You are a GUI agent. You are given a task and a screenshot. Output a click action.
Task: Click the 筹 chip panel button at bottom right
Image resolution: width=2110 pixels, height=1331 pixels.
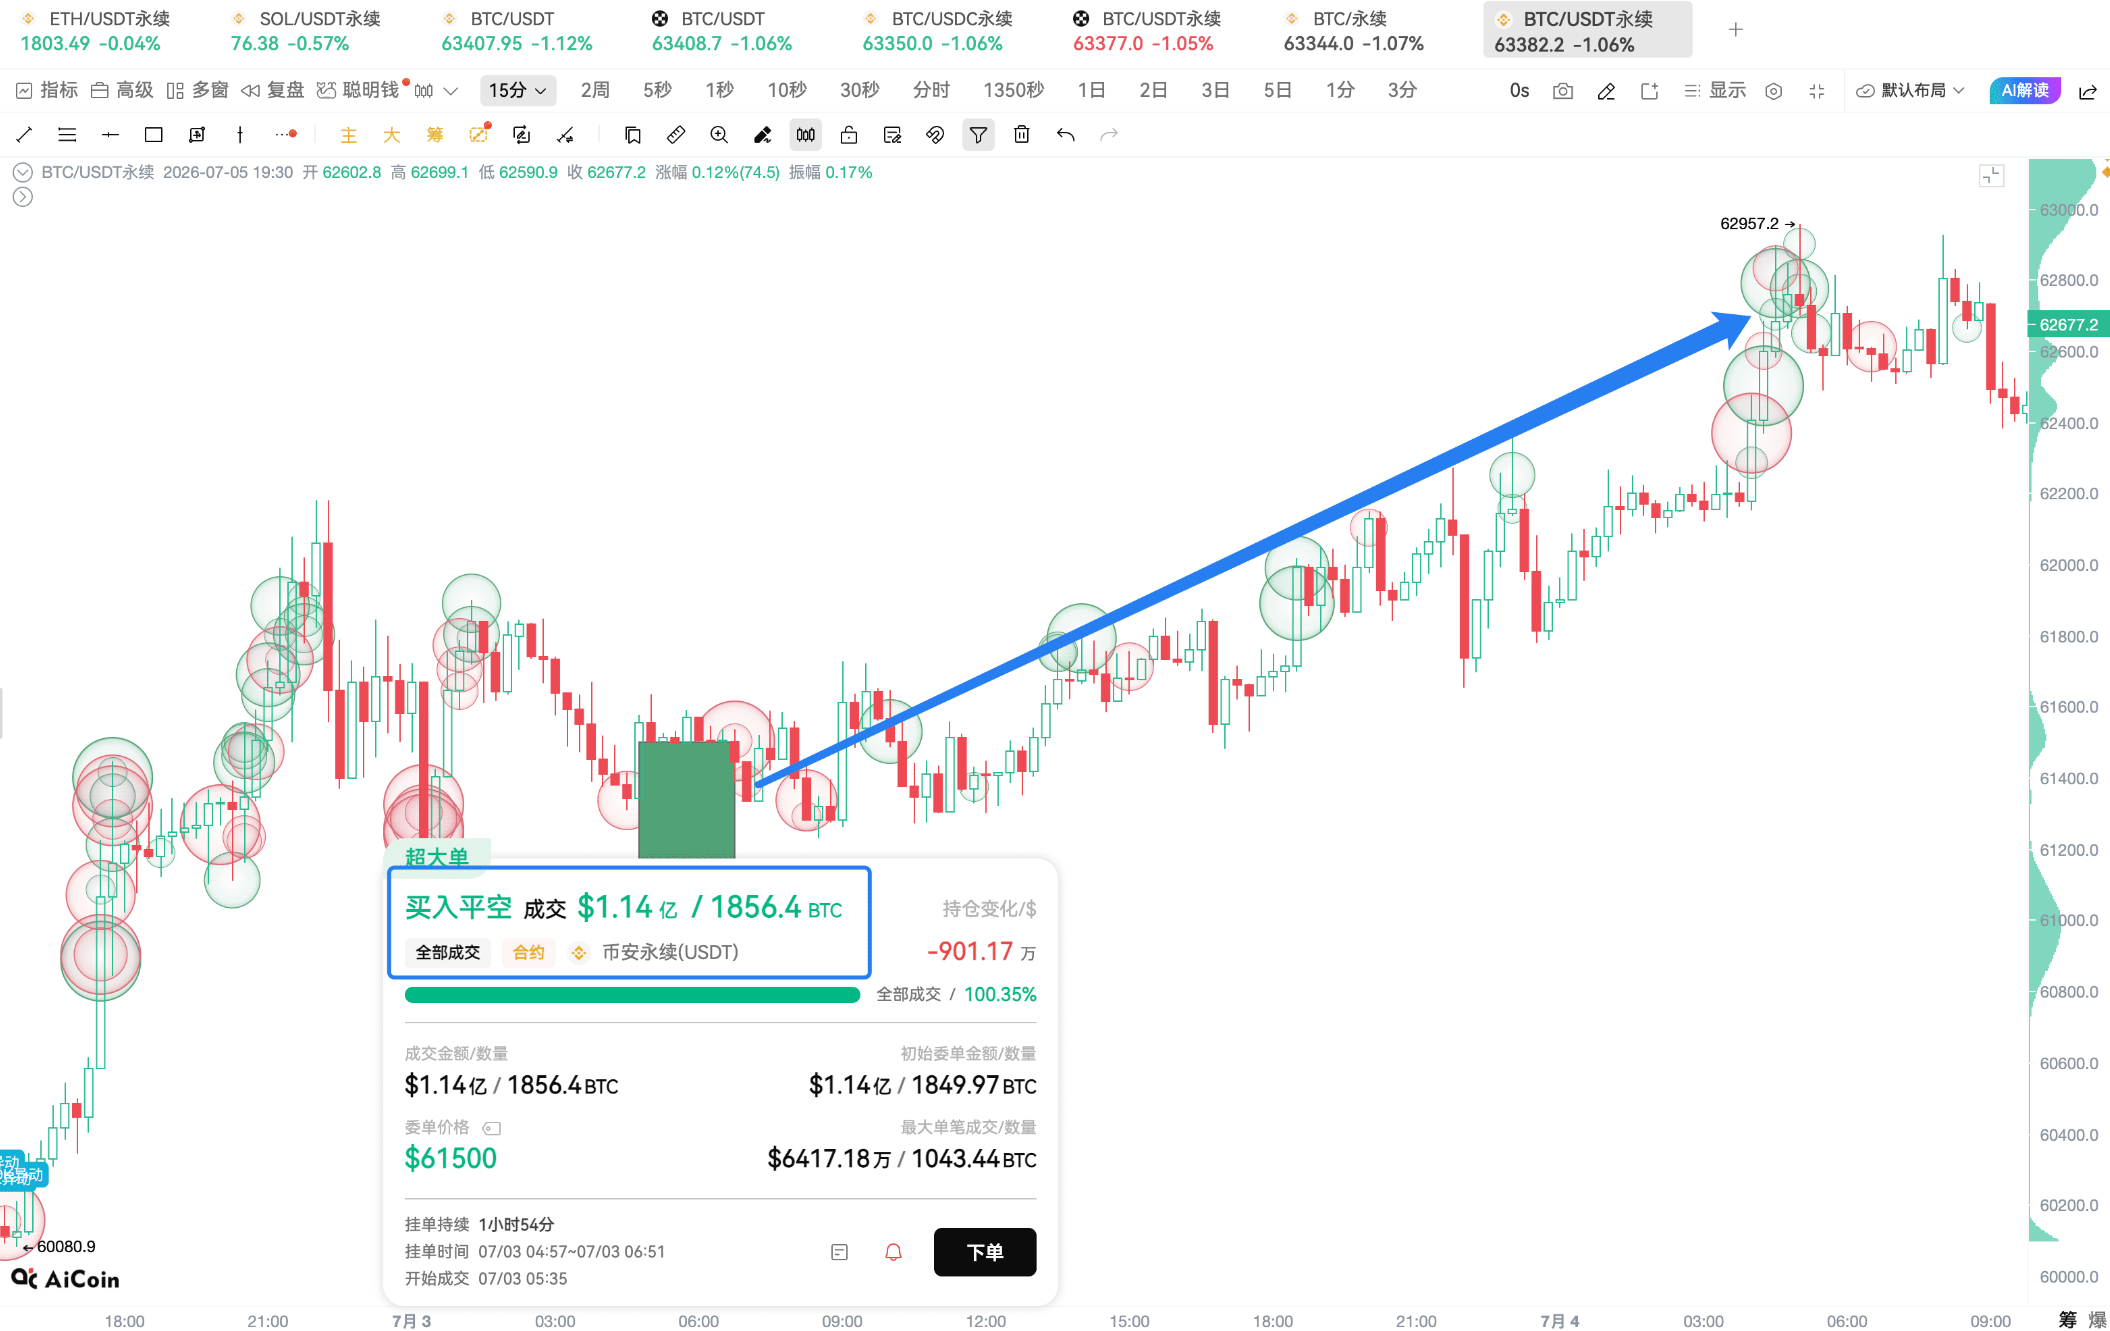[x=2067, y=1320]
